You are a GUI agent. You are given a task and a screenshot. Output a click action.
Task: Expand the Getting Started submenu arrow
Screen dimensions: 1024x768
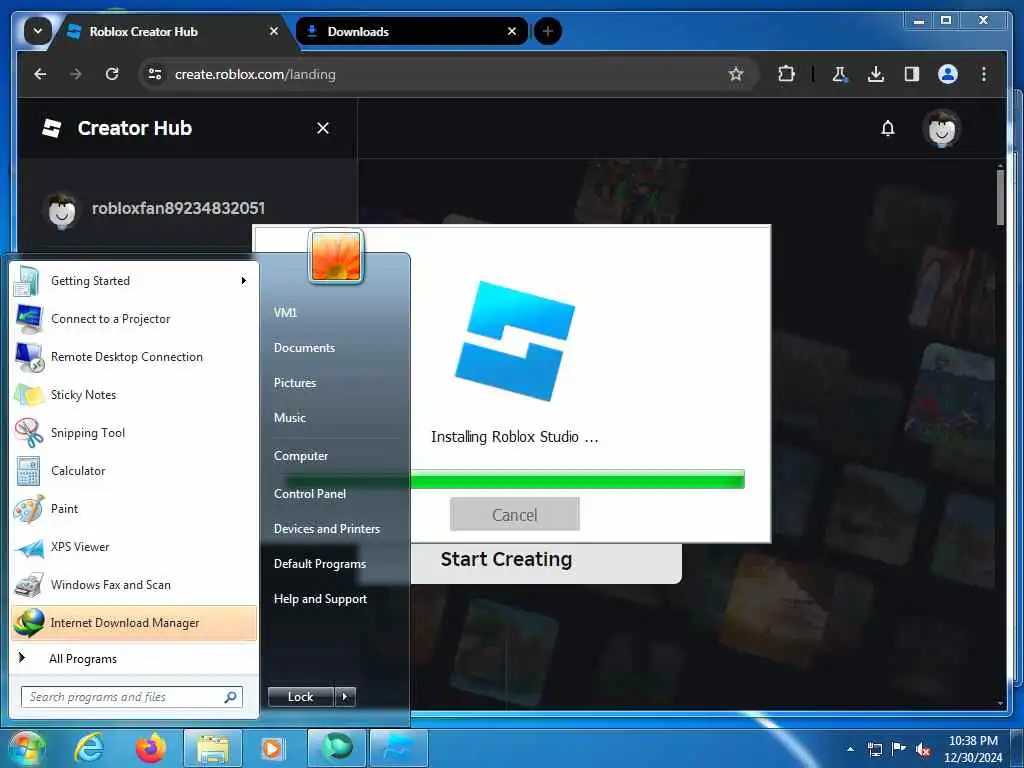(244, 281)
